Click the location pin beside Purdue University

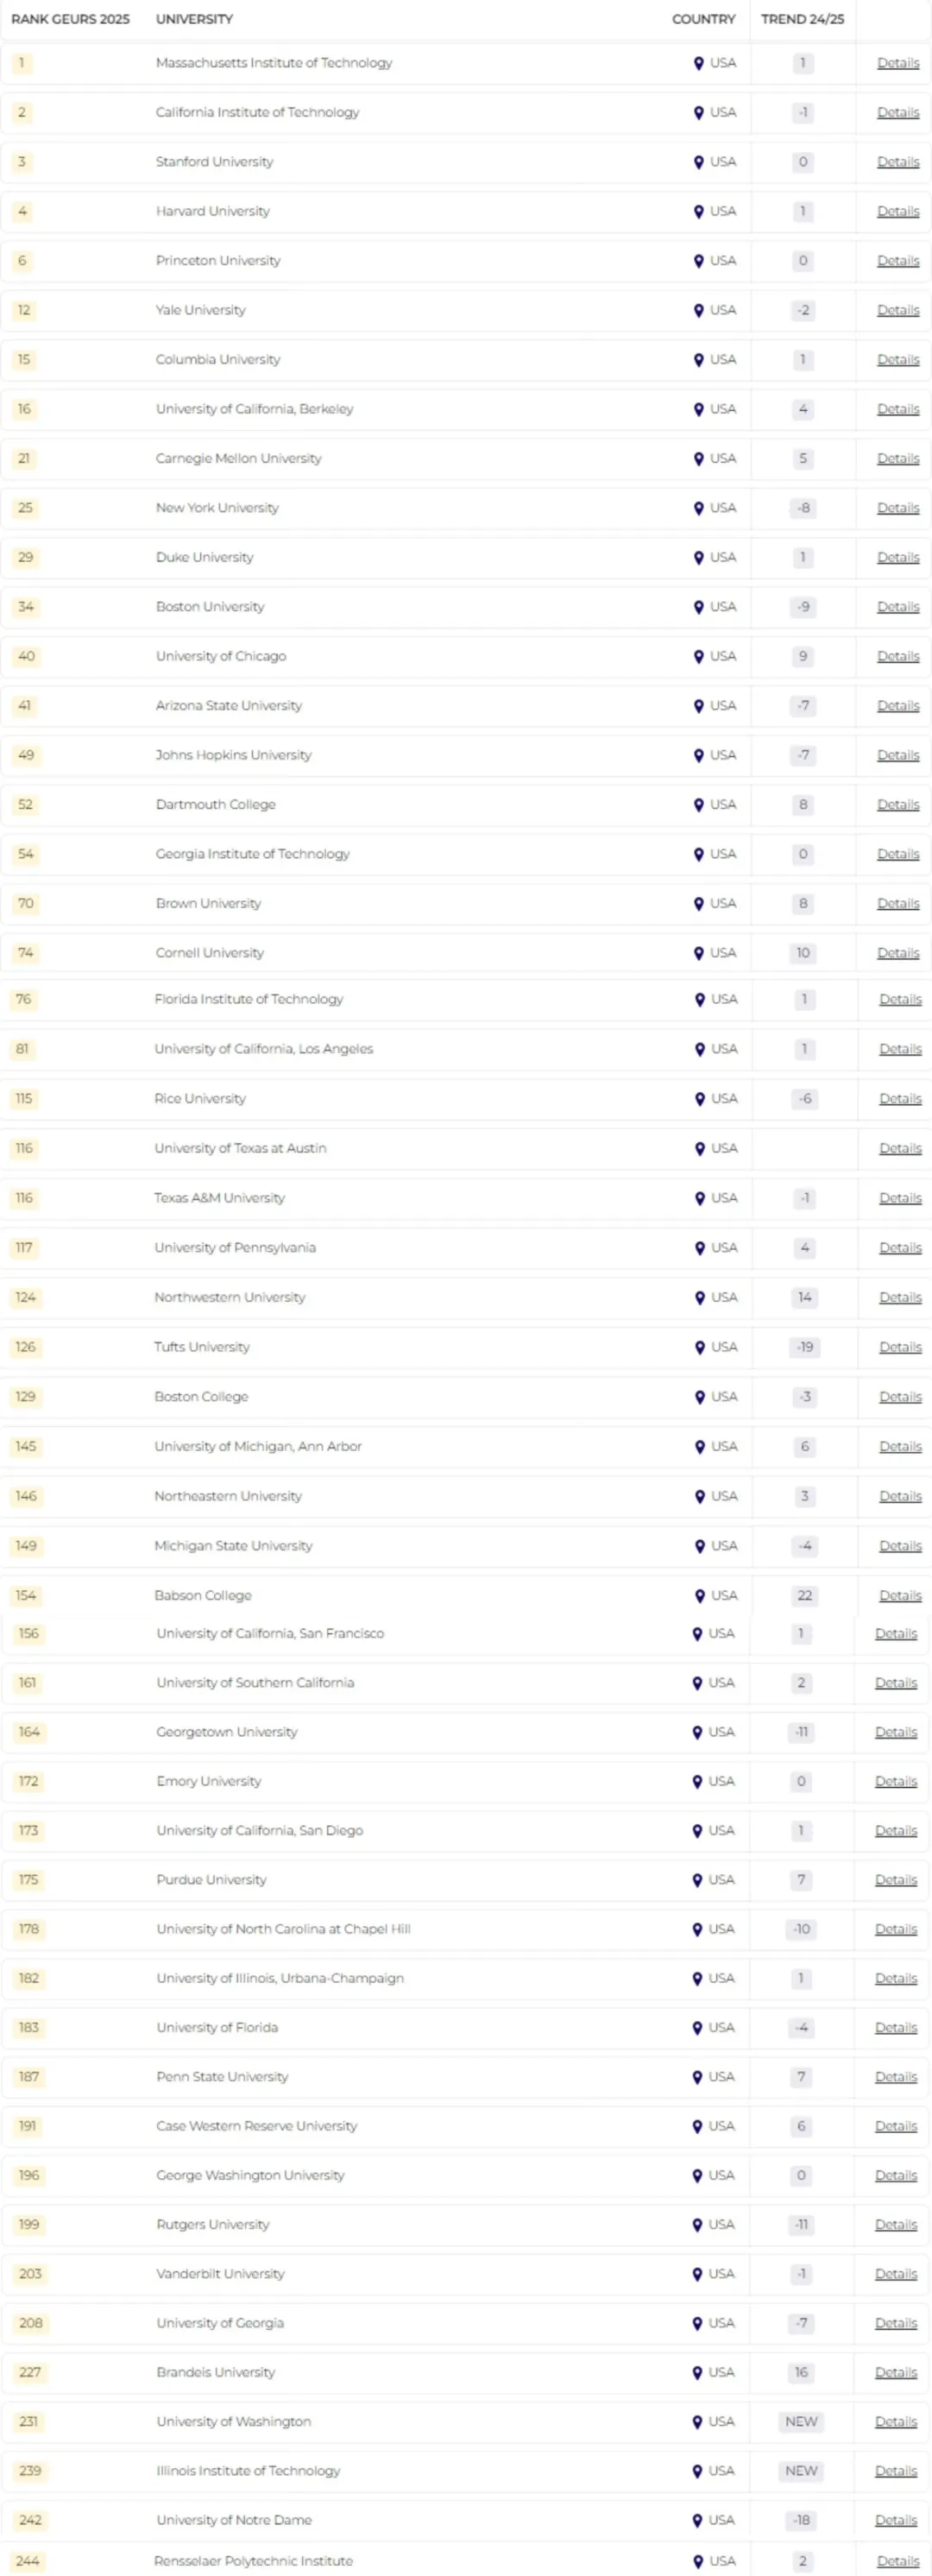[698, 1880]
